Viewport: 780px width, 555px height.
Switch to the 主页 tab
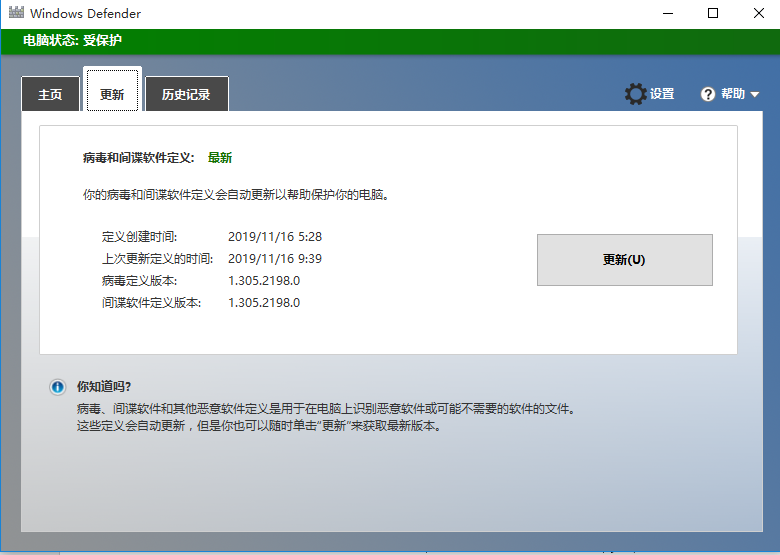(50, 94)
